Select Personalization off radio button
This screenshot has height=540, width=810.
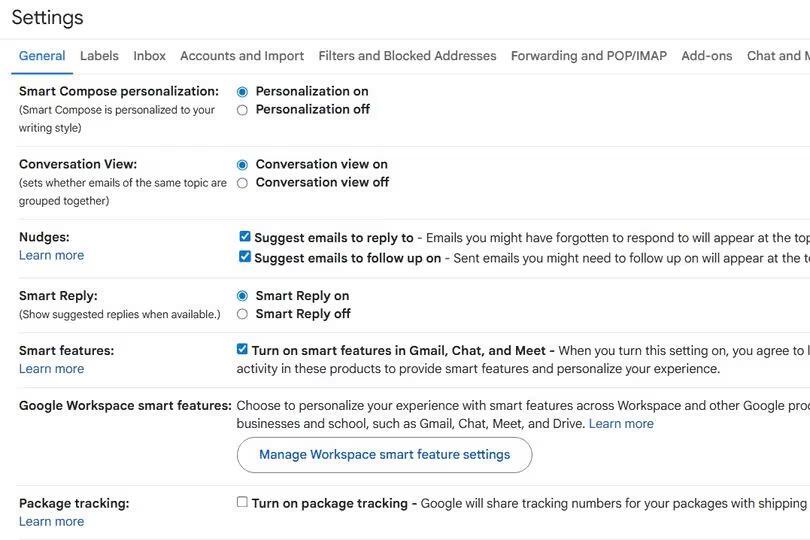pos(242,110)
